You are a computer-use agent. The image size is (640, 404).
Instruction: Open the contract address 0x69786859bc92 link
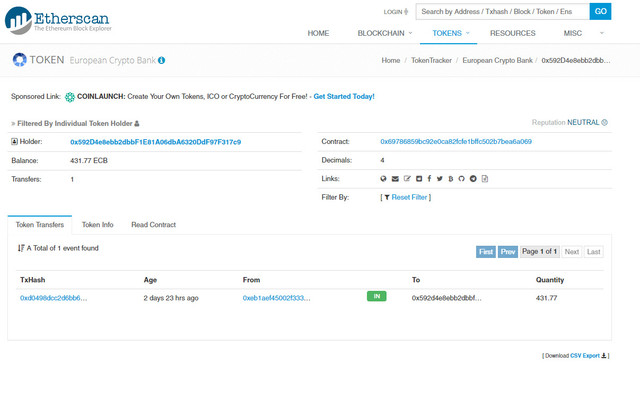click(456, 142)
